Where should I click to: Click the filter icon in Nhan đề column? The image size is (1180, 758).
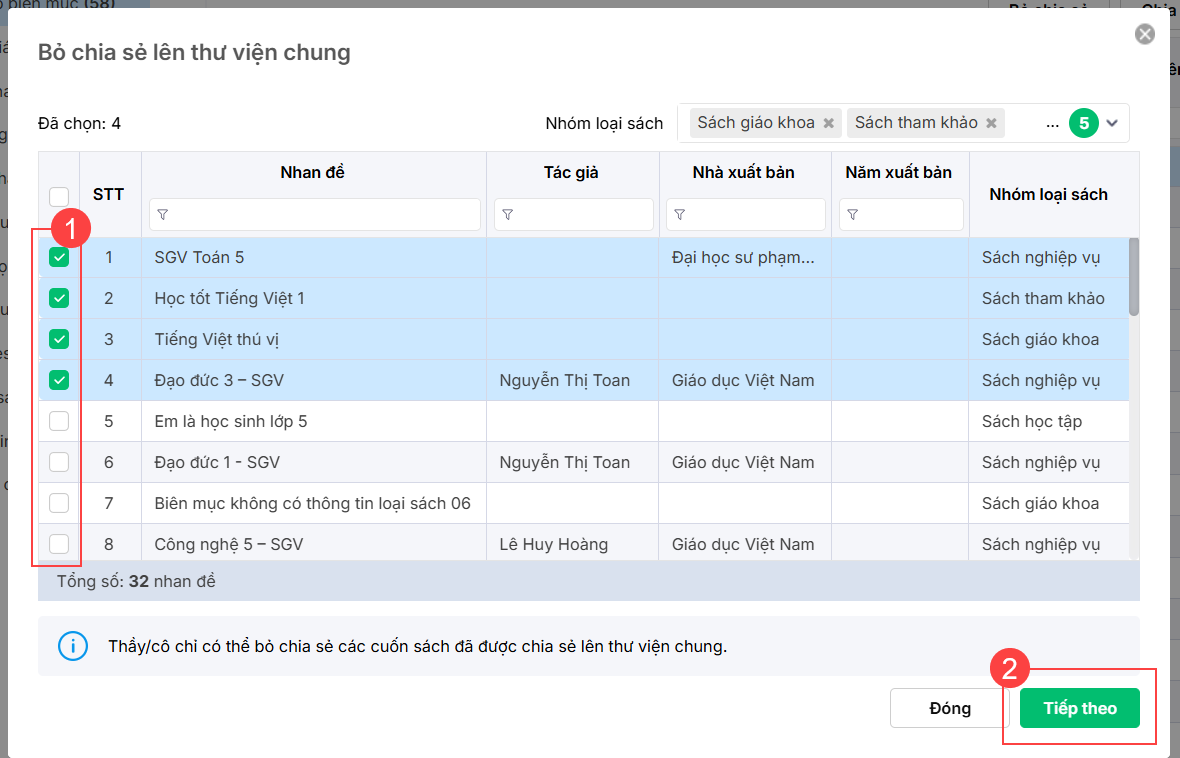163,214
